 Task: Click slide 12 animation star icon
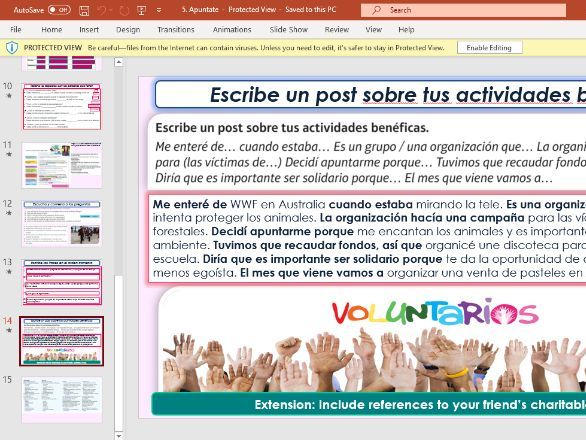pyautogui.click(x=9, y=213)
